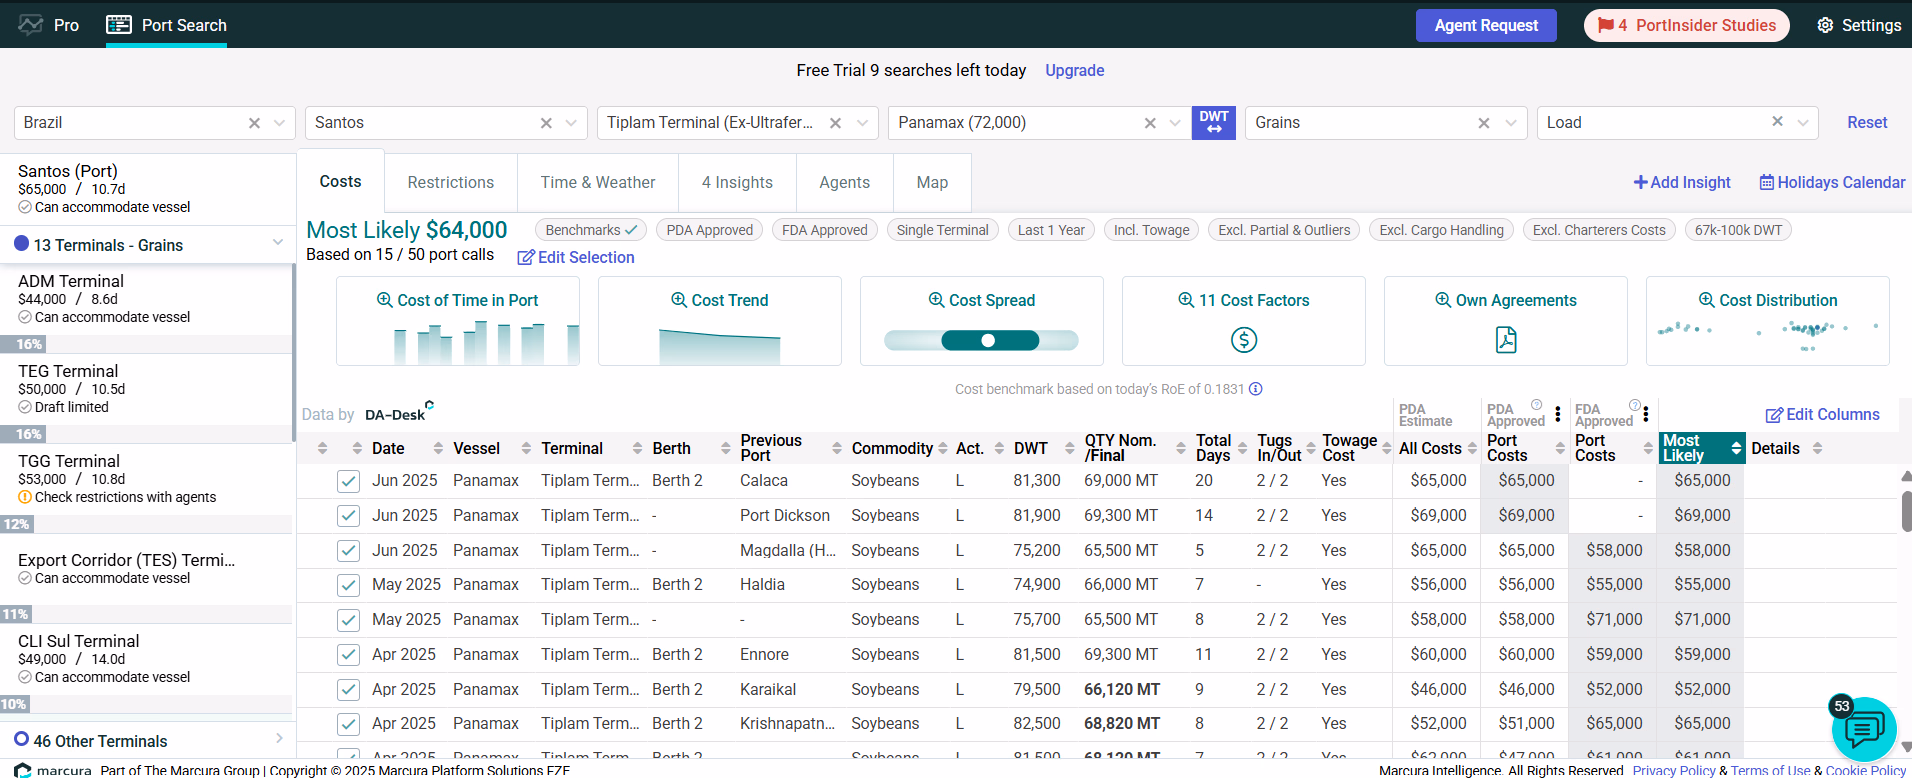Open the live chat bubble icon
1912x778 pixels.
pyautogui.click(x=1863, y=730)
